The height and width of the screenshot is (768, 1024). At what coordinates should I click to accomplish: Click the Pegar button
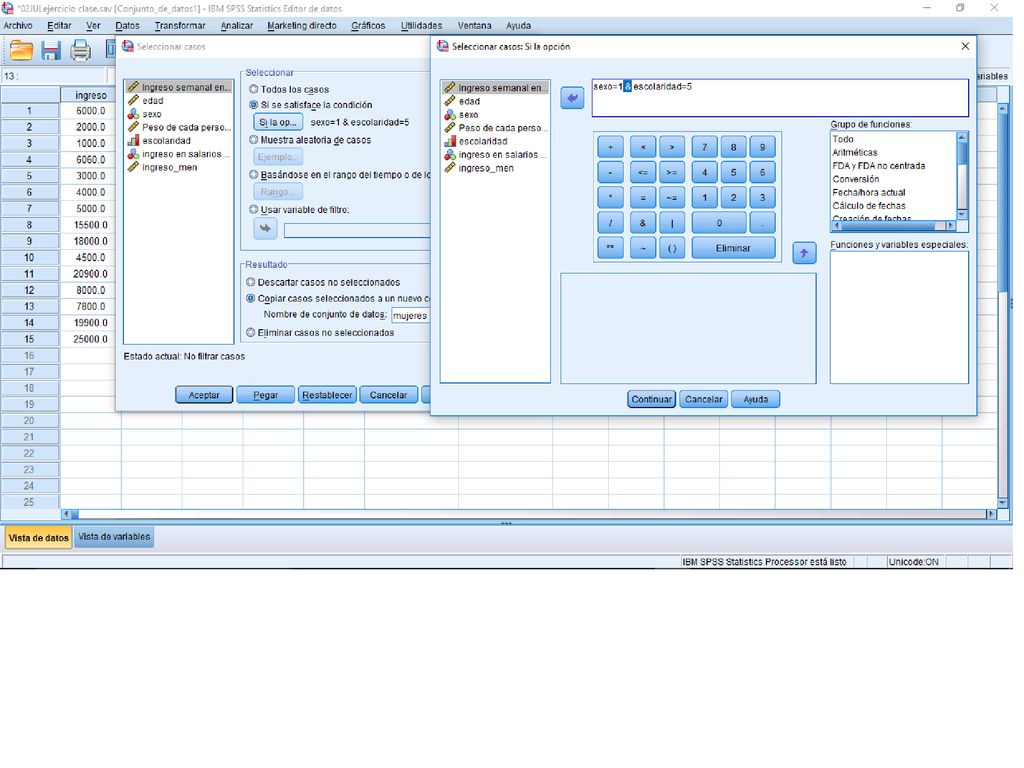[x=265, y=395]
